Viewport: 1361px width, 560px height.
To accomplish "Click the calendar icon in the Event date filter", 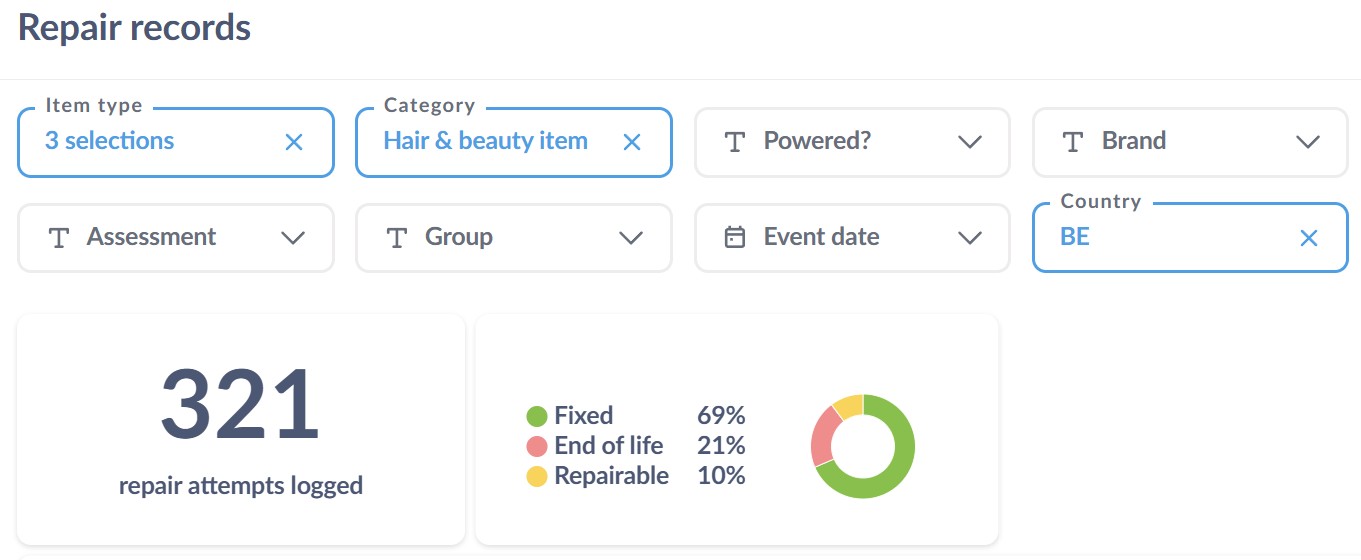I will click(735, 238).
